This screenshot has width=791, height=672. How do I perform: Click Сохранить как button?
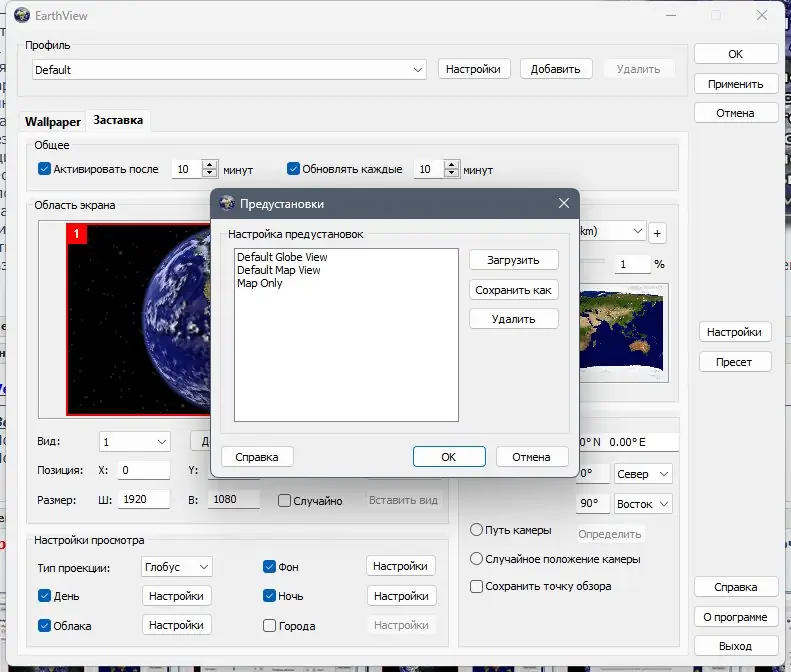click(514, 290)
